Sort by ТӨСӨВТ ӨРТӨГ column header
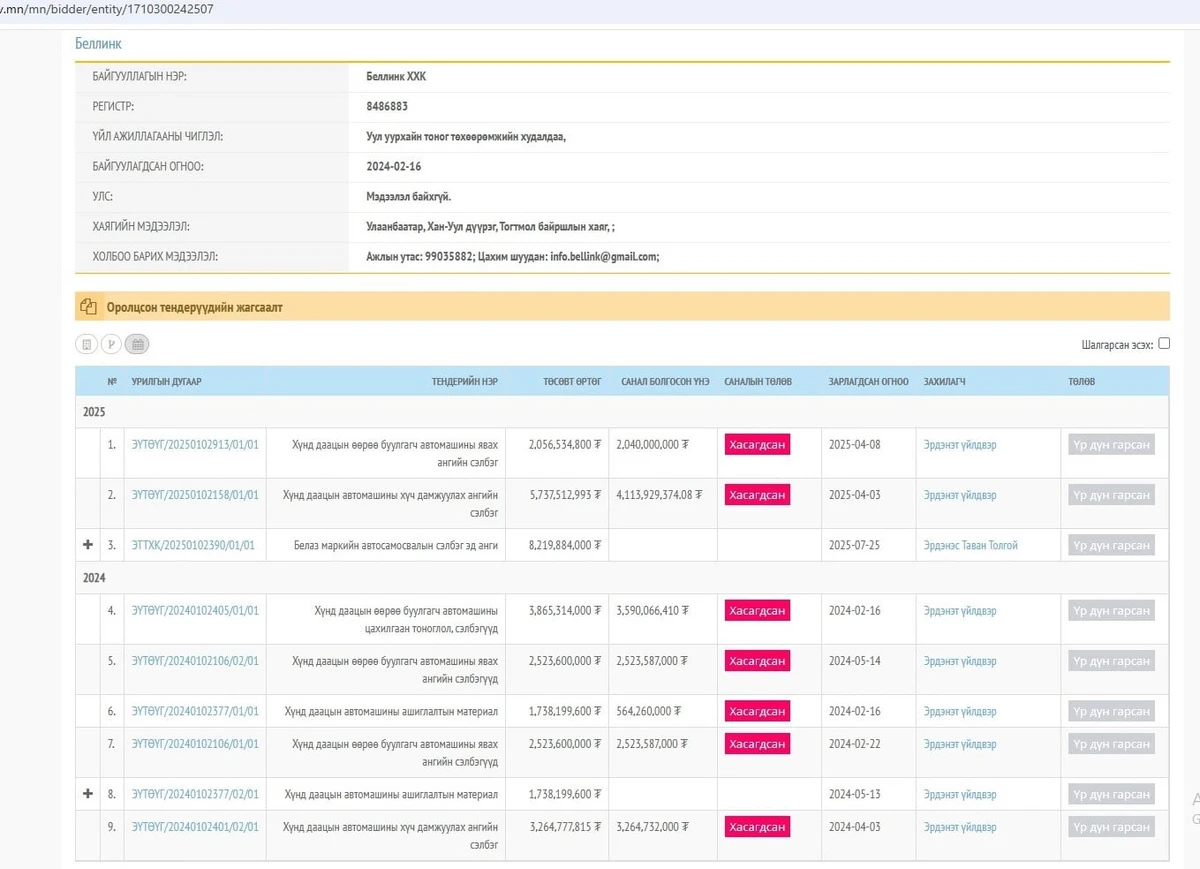Screen dimensions: 1200x869 (x=572, y=381)
